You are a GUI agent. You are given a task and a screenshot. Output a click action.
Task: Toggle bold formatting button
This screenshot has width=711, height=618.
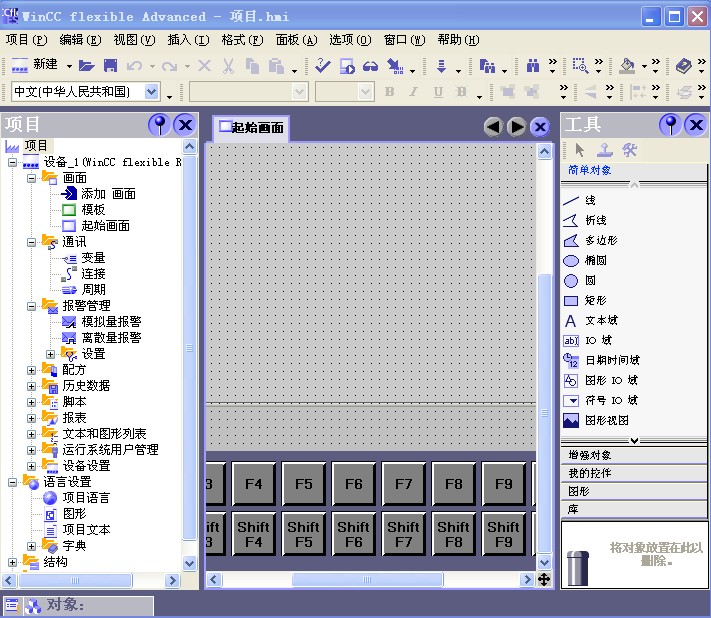click(389, 92)
